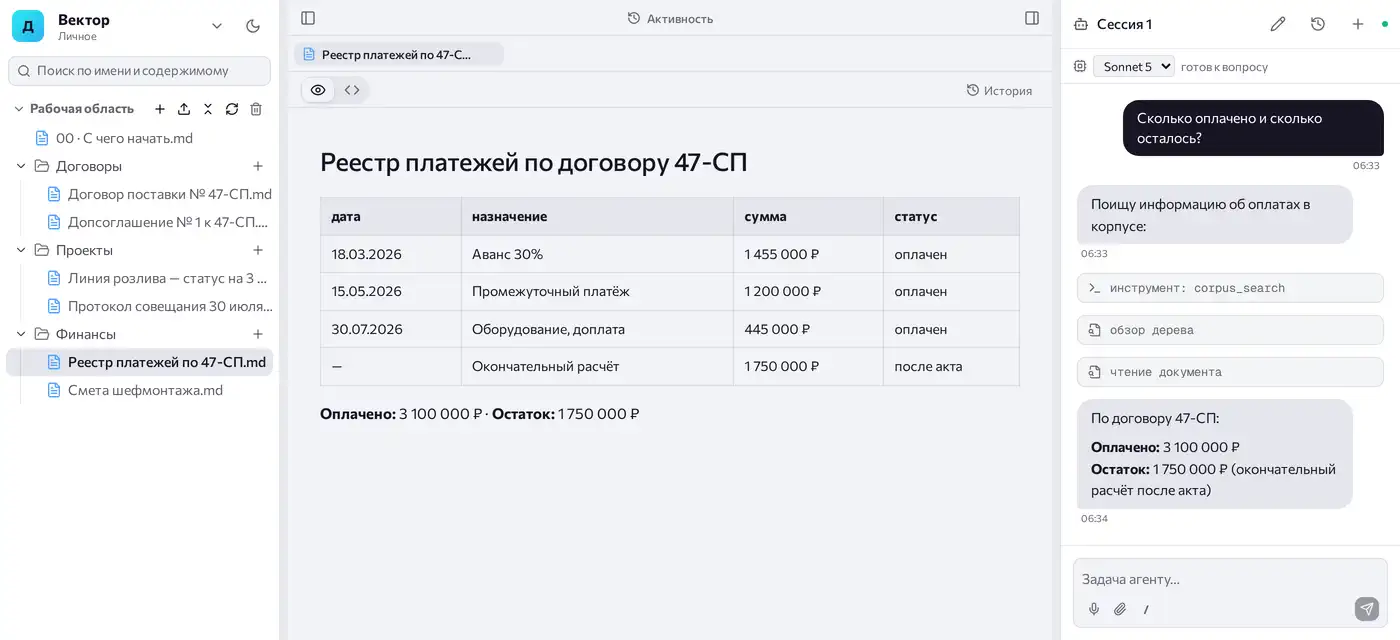Upload files to Рабочая область
The height and width of the screenshot is (640, 1400).
(x=184, y=109)
